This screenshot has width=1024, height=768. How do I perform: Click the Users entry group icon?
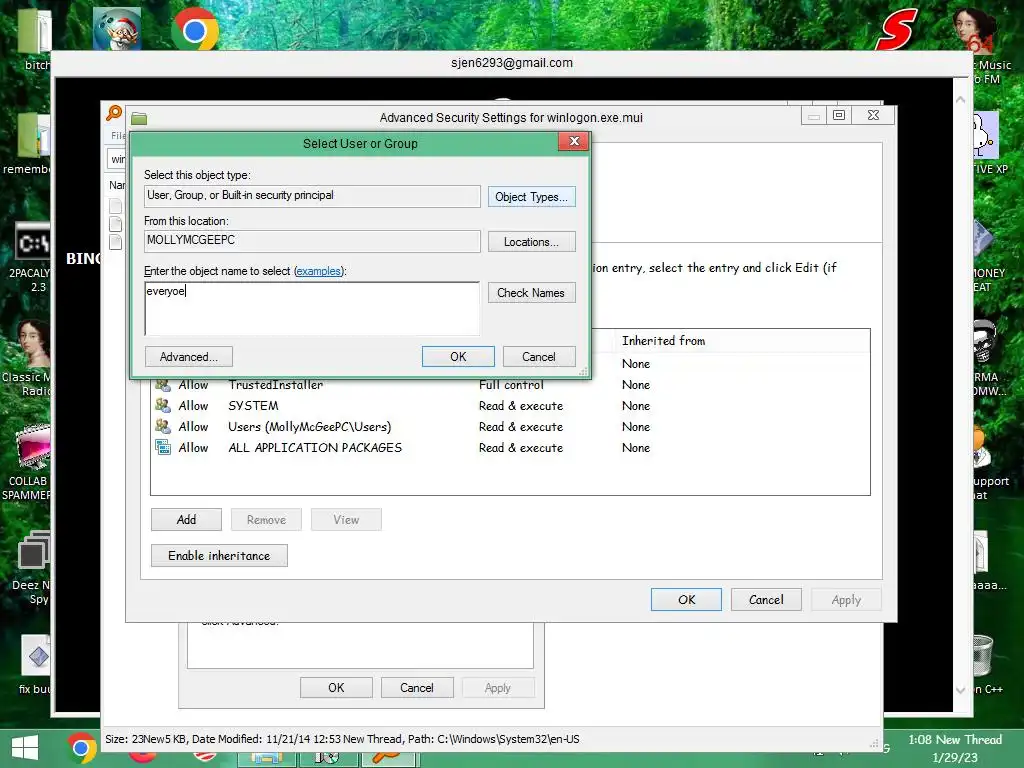(163, 426)
